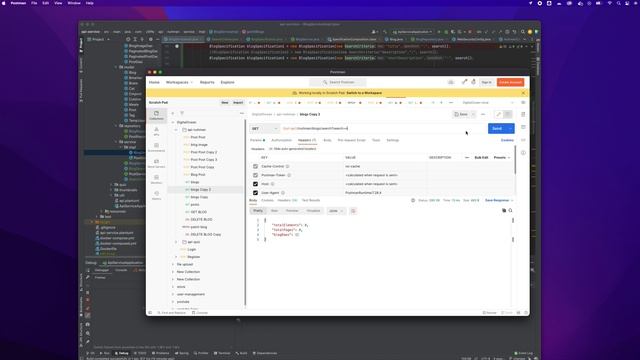Click the Cookies link

pyautogui.click(x=507, y=140)
